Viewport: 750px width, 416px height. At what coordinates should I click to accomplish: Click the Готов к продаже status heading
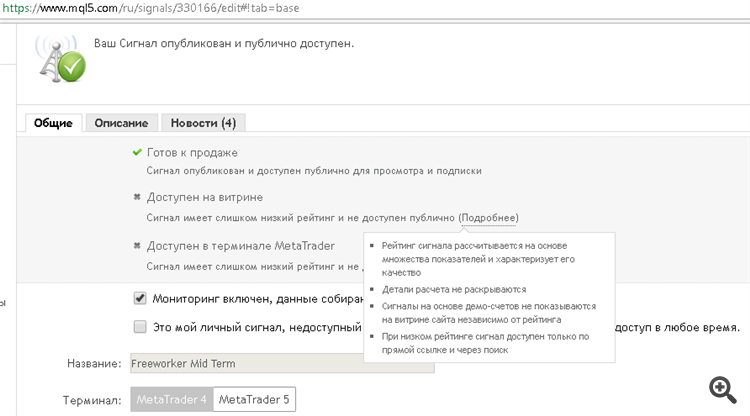pyautogui.click(x=192, y=153)
